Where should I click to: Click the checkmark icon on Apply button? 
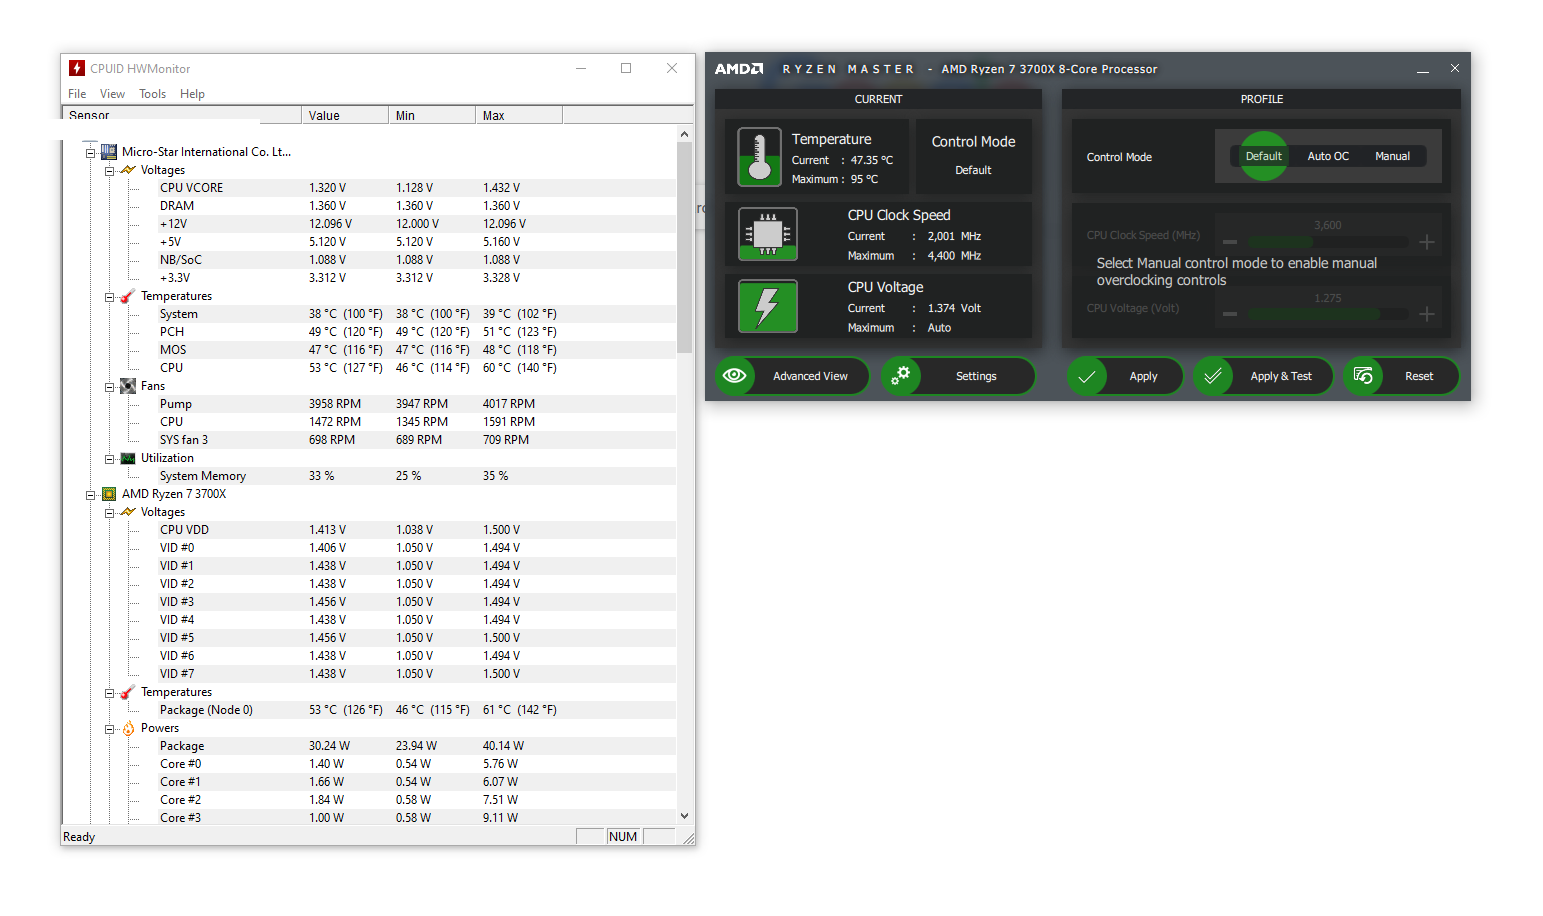[x=1087, y=376]
